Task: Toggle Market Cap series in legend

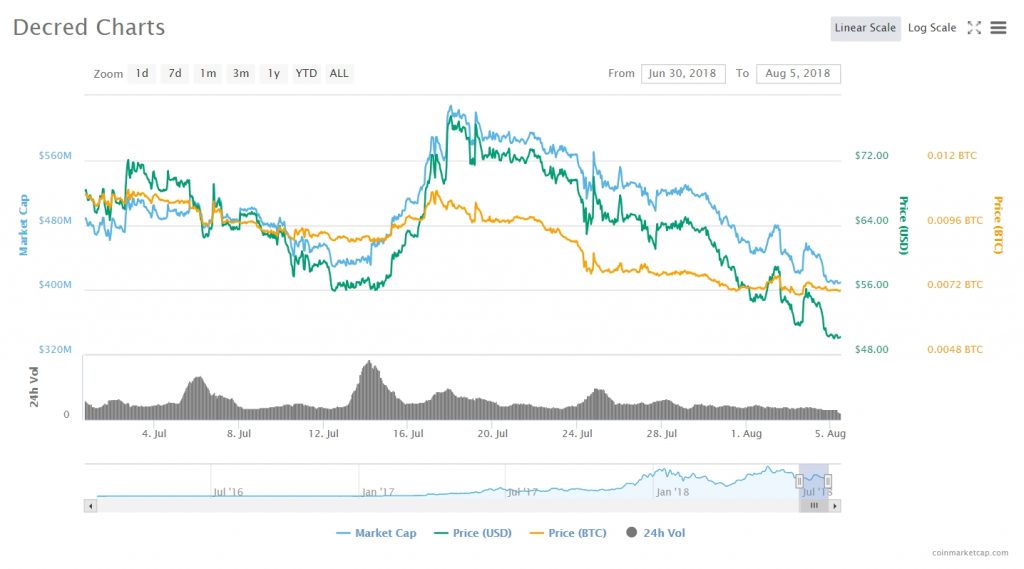Action: click(x=376, y=533)
